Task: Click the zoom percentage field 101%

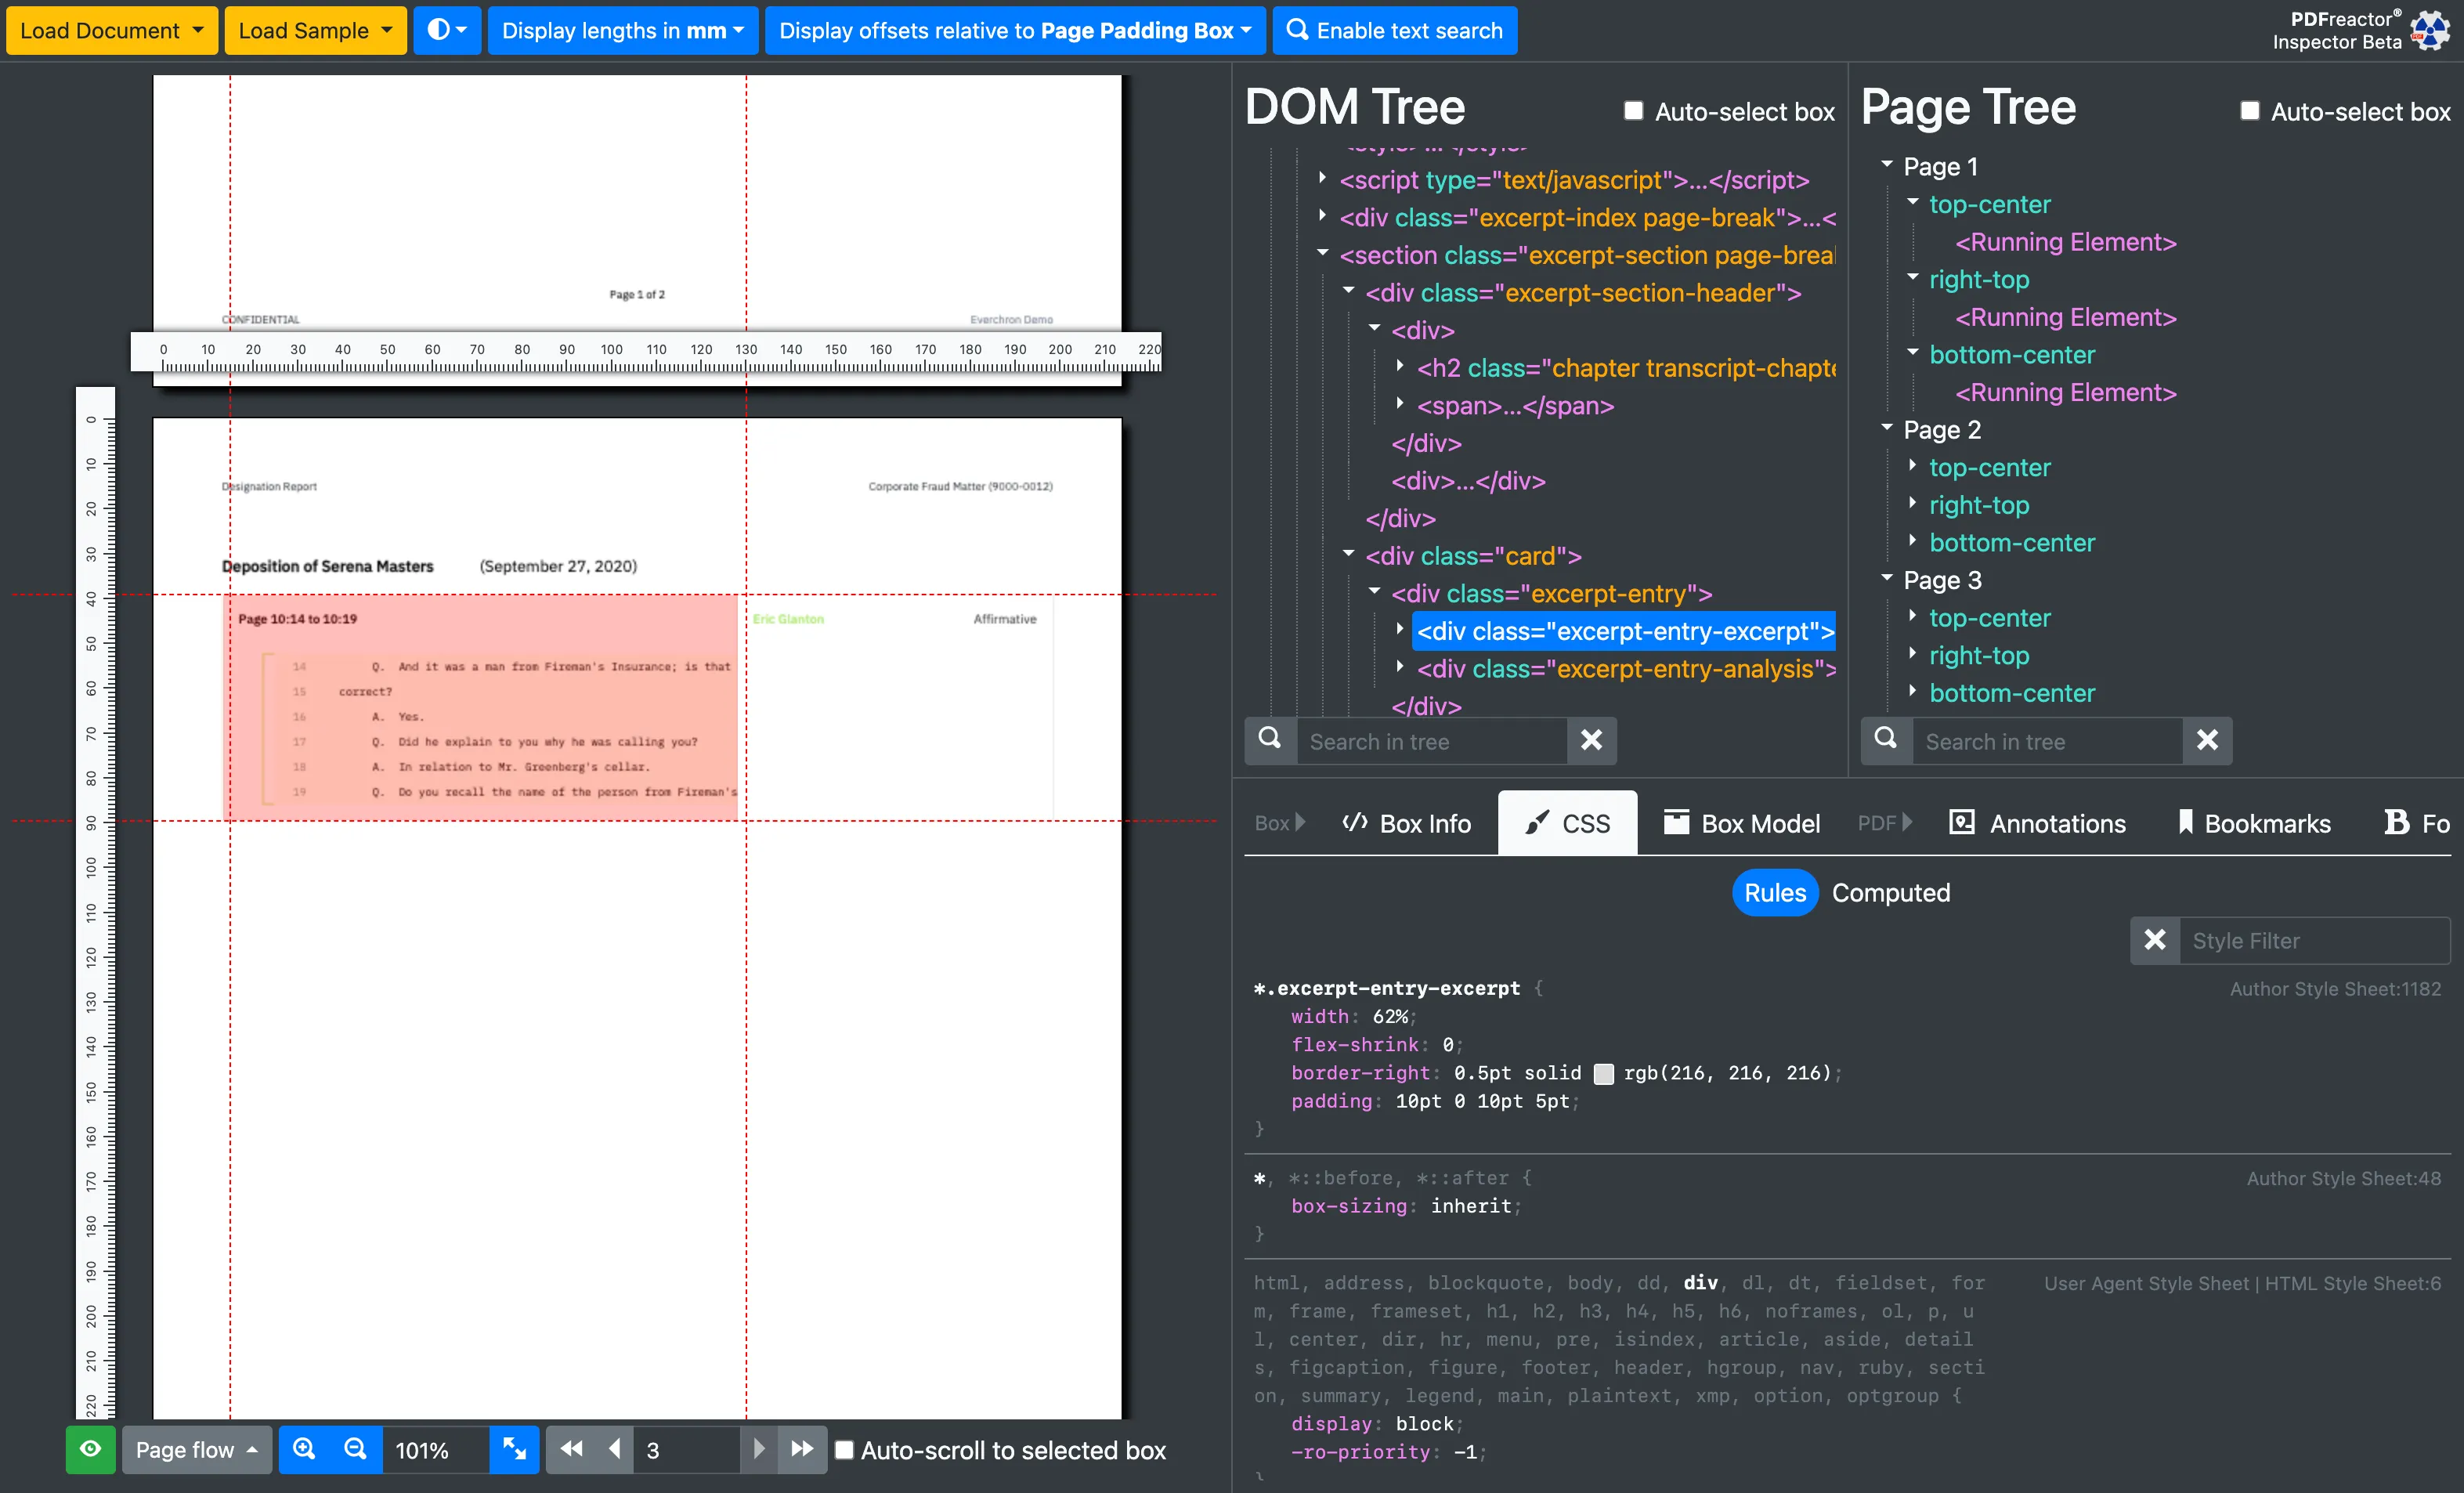Action: click(x=435, y=1449)
